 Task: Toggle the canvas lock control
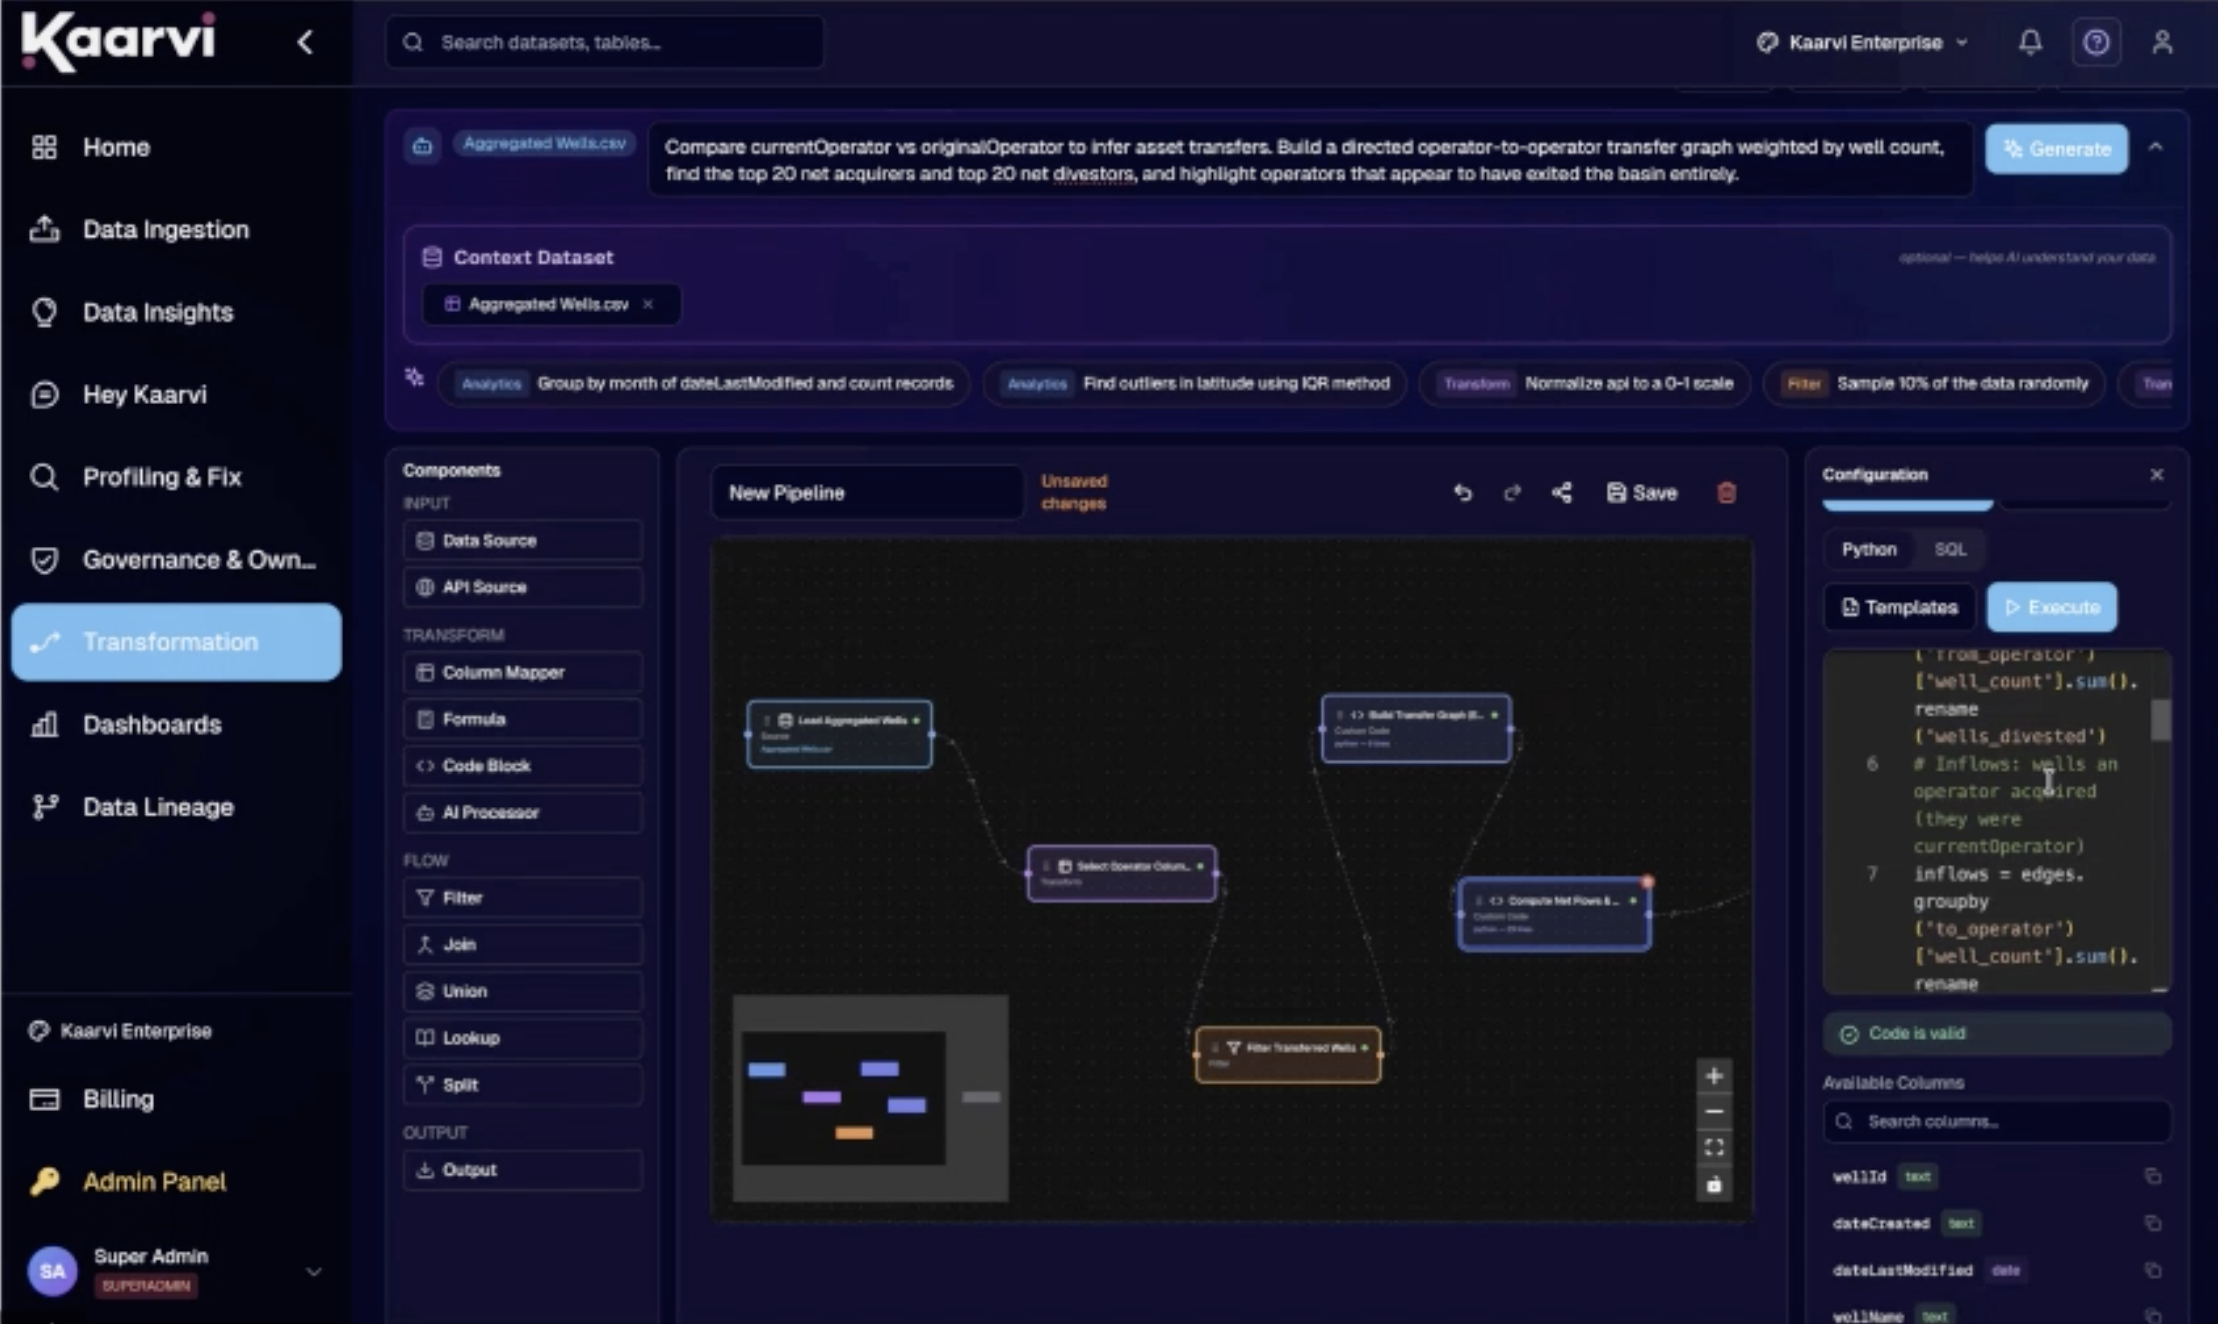(x=1714, y=1185)
